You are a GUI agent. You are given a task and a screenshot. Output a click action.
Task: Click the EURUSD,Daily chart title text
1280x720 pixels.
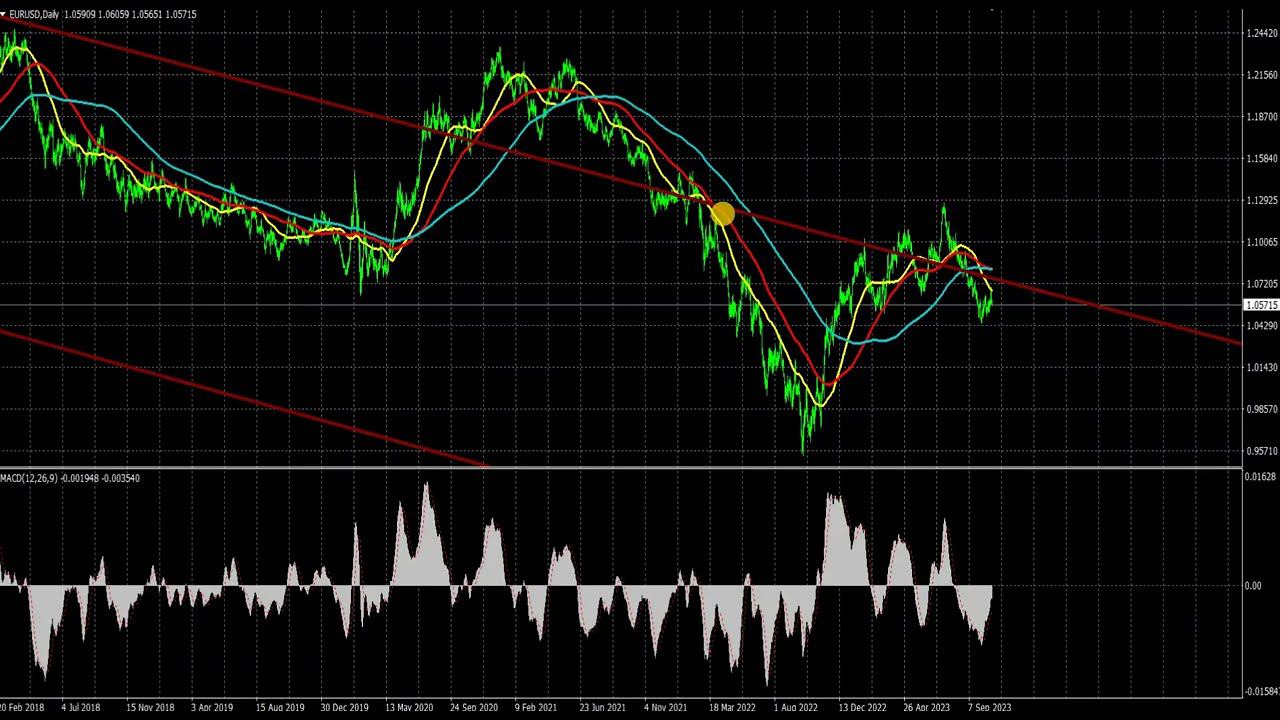pos(34,14)
